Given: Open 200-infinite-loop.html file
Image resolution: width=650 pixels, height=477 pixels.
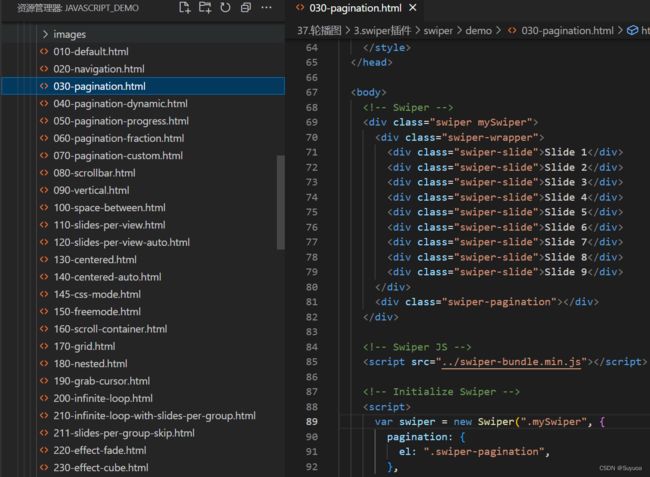Looking at the screenshot, I should click(143, 398).
